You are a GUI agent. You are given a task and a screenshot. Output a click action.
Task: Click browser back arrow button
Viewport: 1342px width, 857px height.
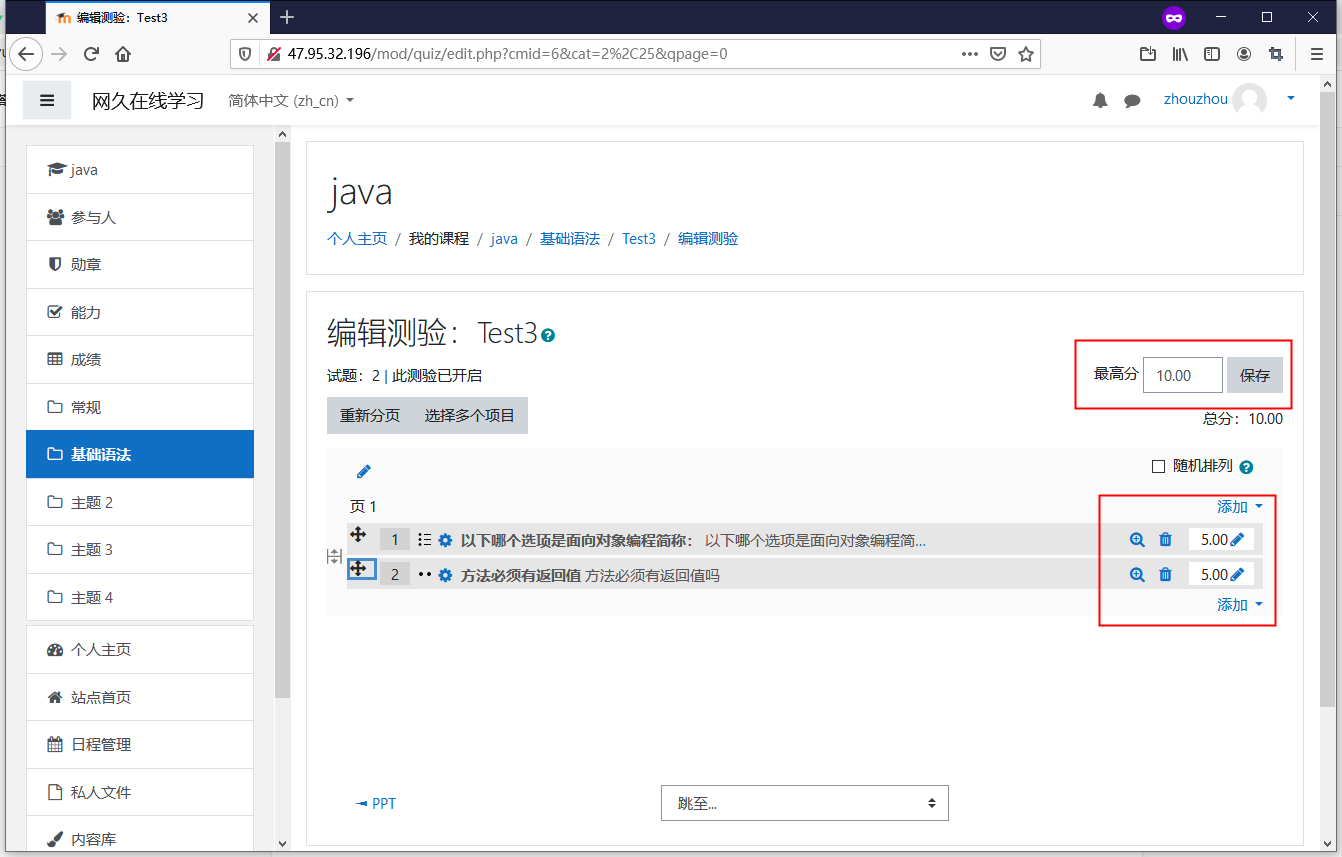click(27, 54)
